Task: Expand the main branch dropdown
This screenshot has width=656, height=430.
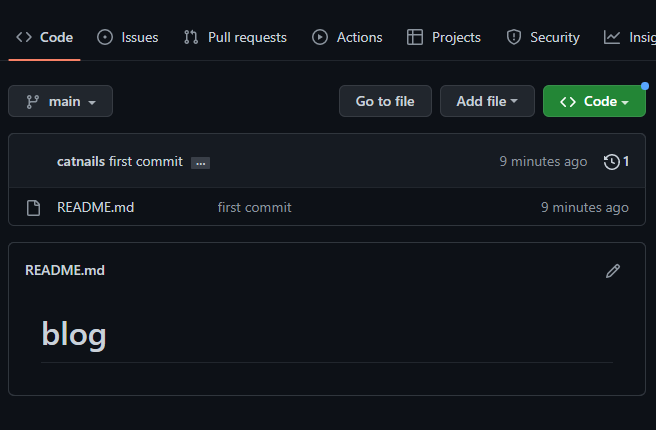Action: (x=60, y=101)
